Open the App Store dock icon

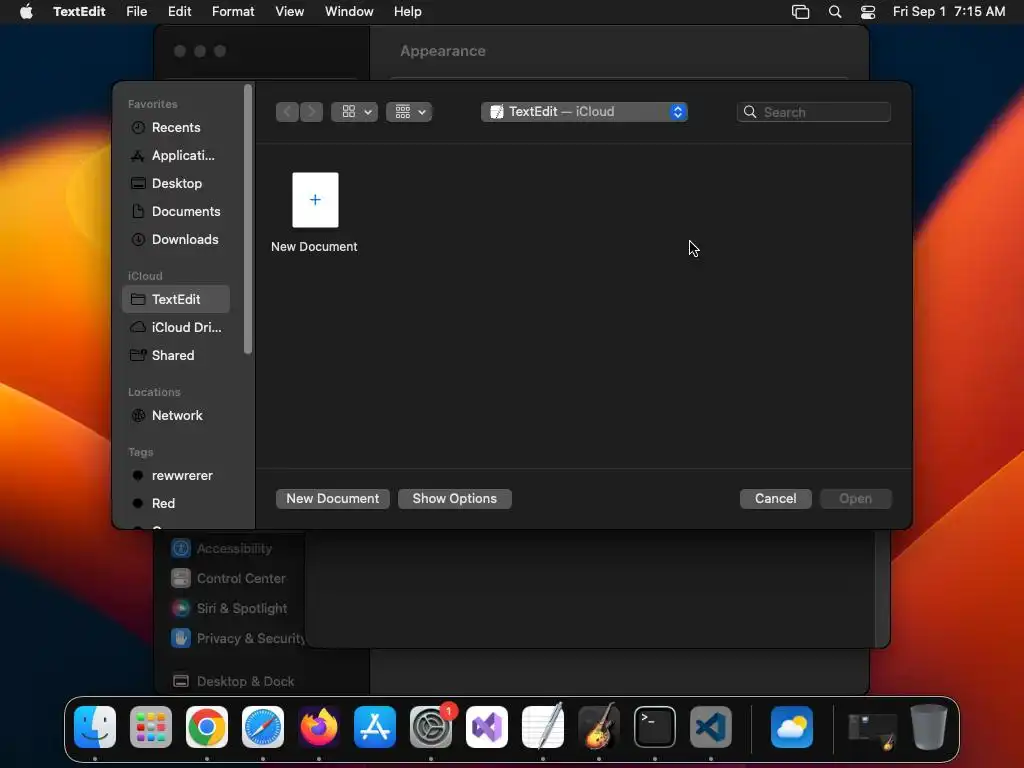click(x=375, y=727)
